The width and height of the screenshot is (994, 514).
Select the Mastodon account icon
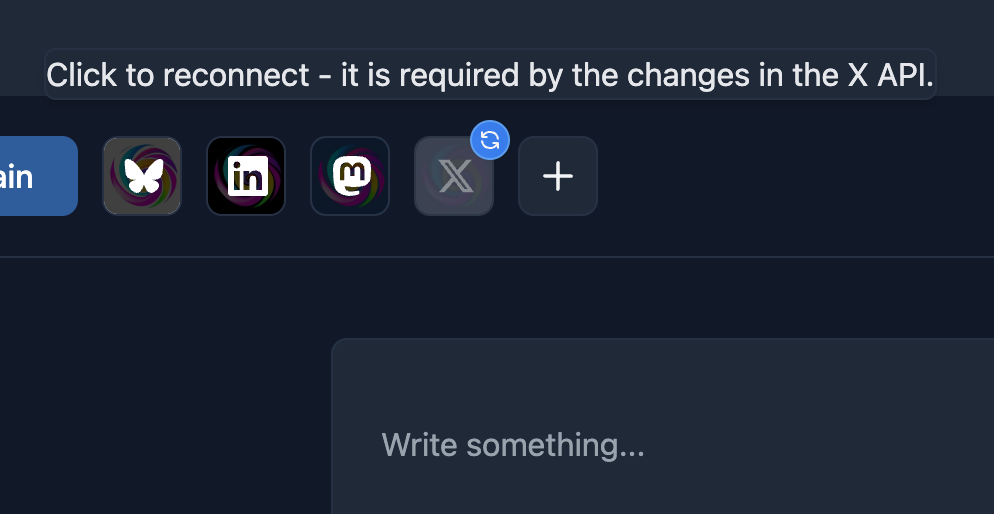point(350,176)
